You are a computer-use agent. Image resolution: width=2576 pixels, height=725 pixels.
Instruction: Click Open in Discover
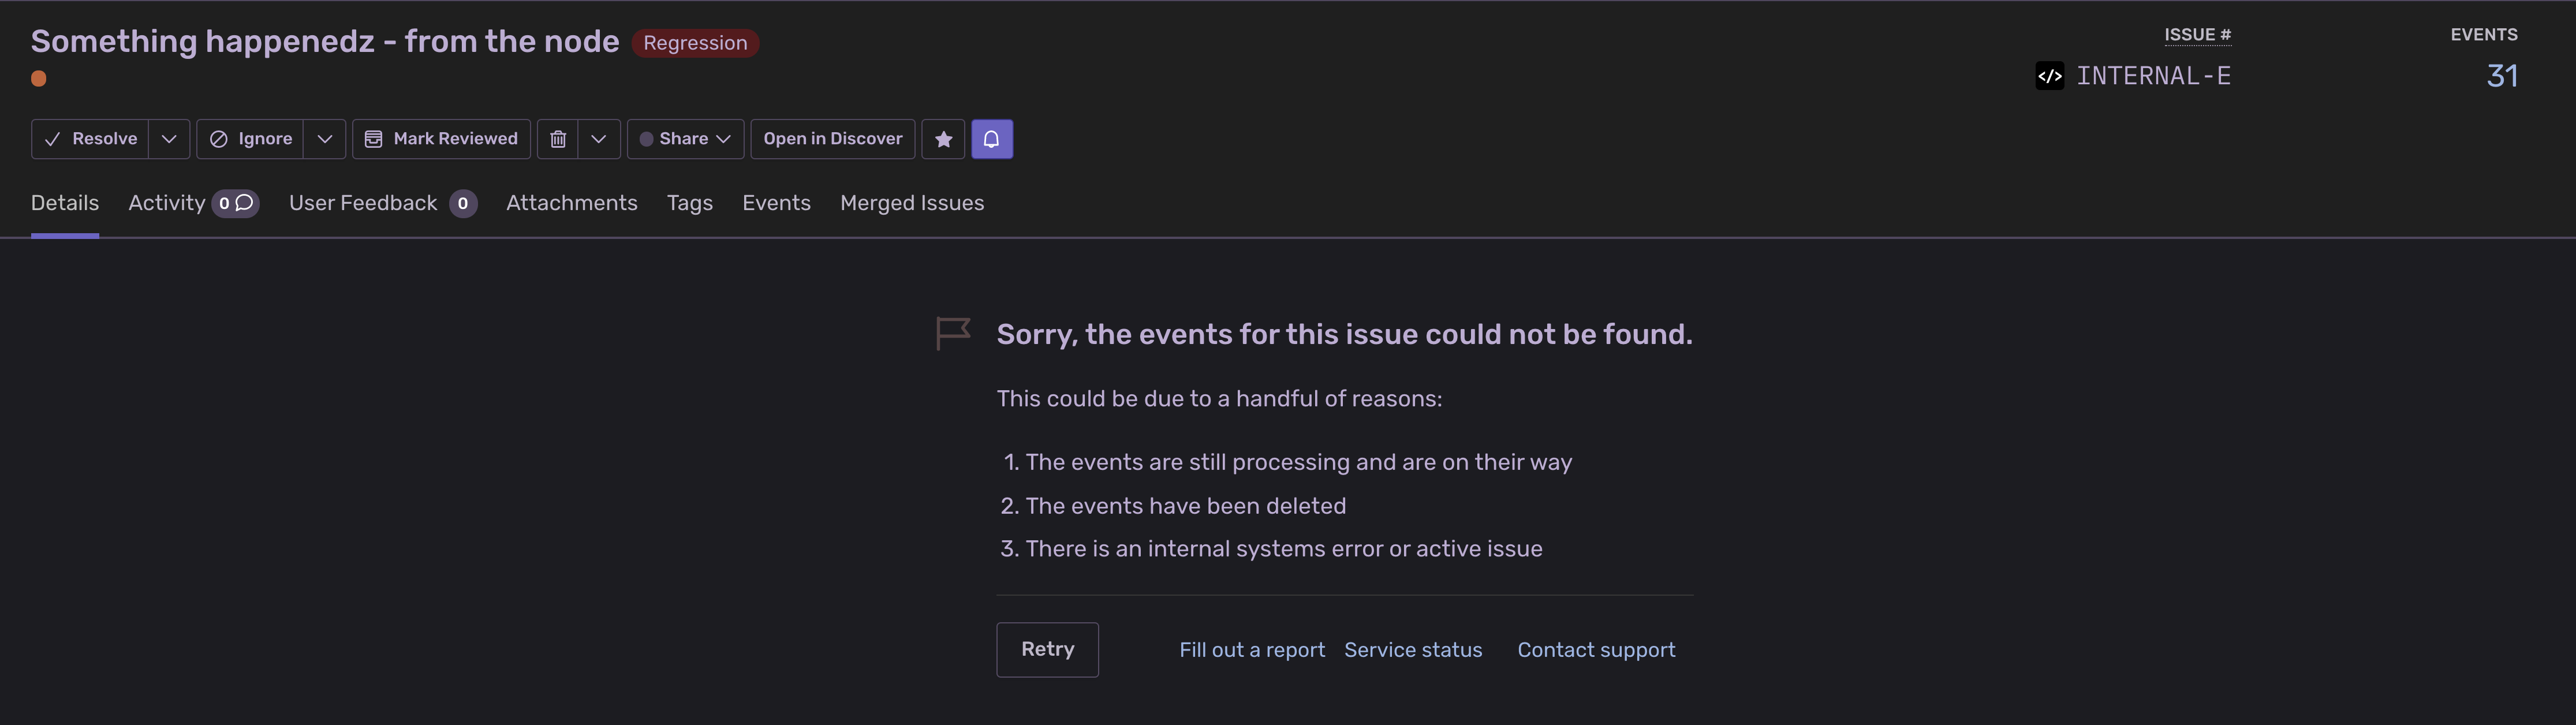coord(832,139)
